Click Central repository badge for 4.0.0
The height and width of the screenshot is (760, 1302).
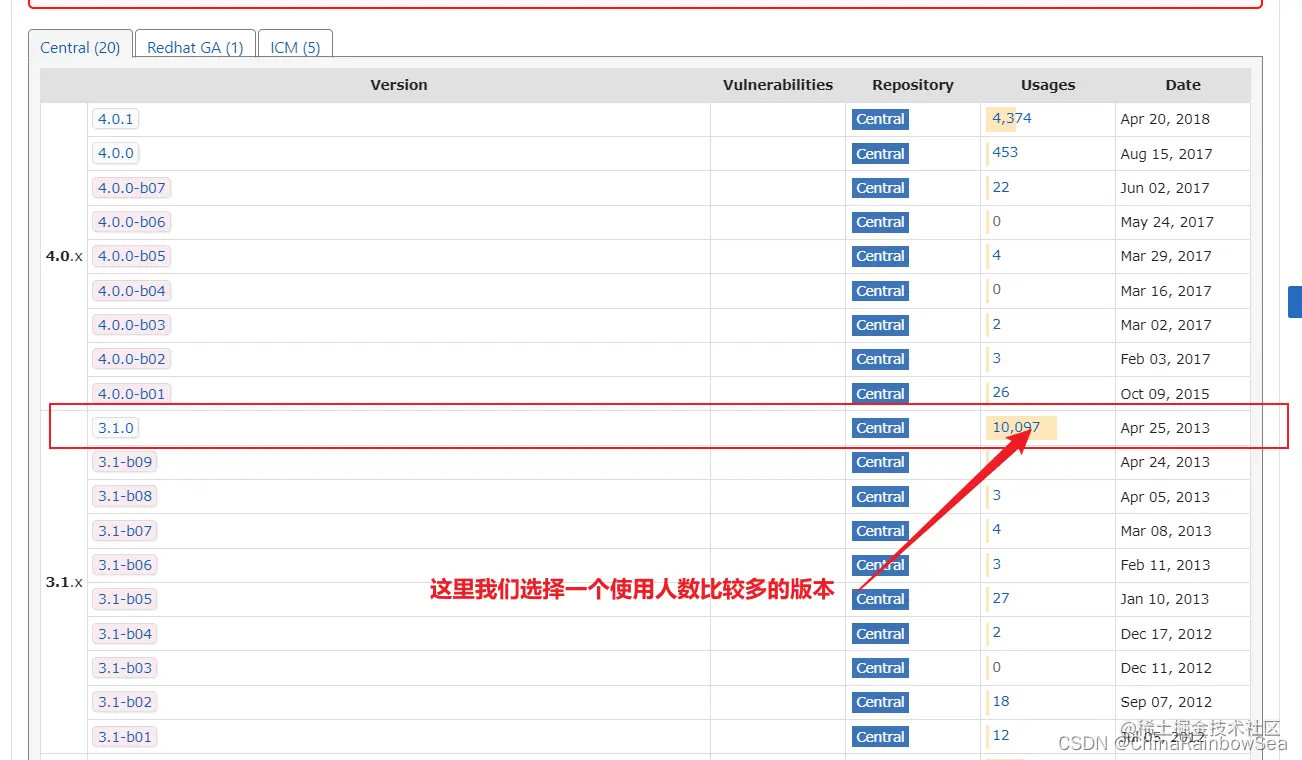point(880,154)
